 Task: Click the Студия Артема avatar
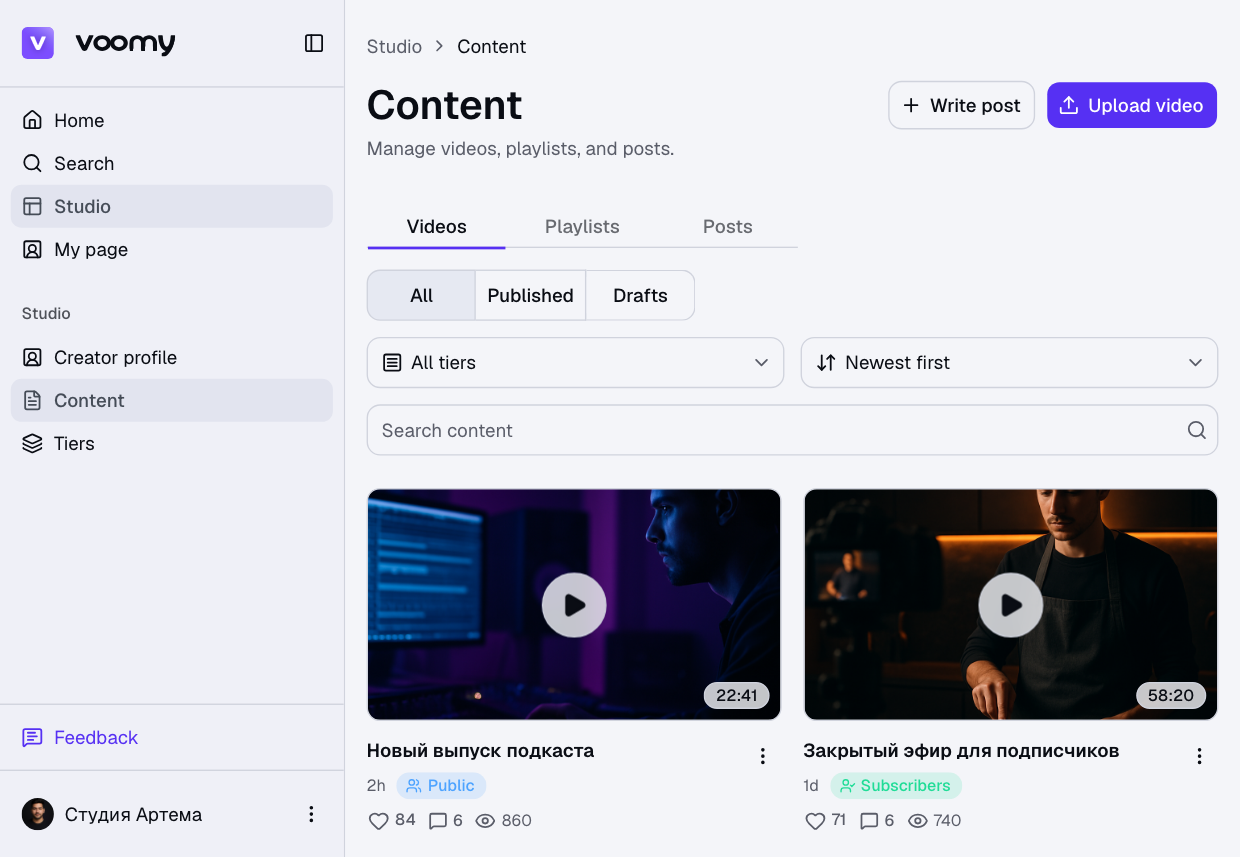tap(38, 814)
